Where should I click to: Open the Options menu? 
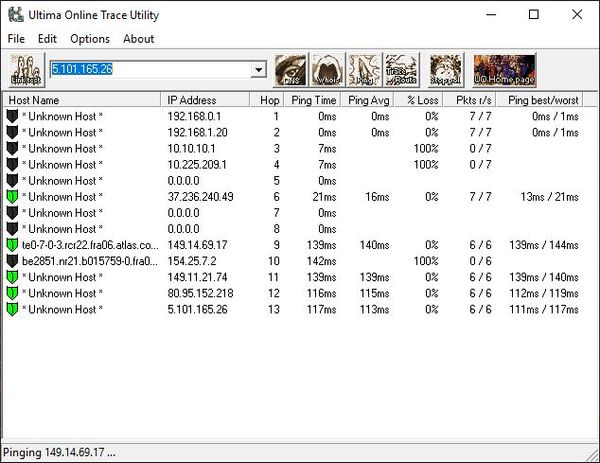[x=90, y=39]
